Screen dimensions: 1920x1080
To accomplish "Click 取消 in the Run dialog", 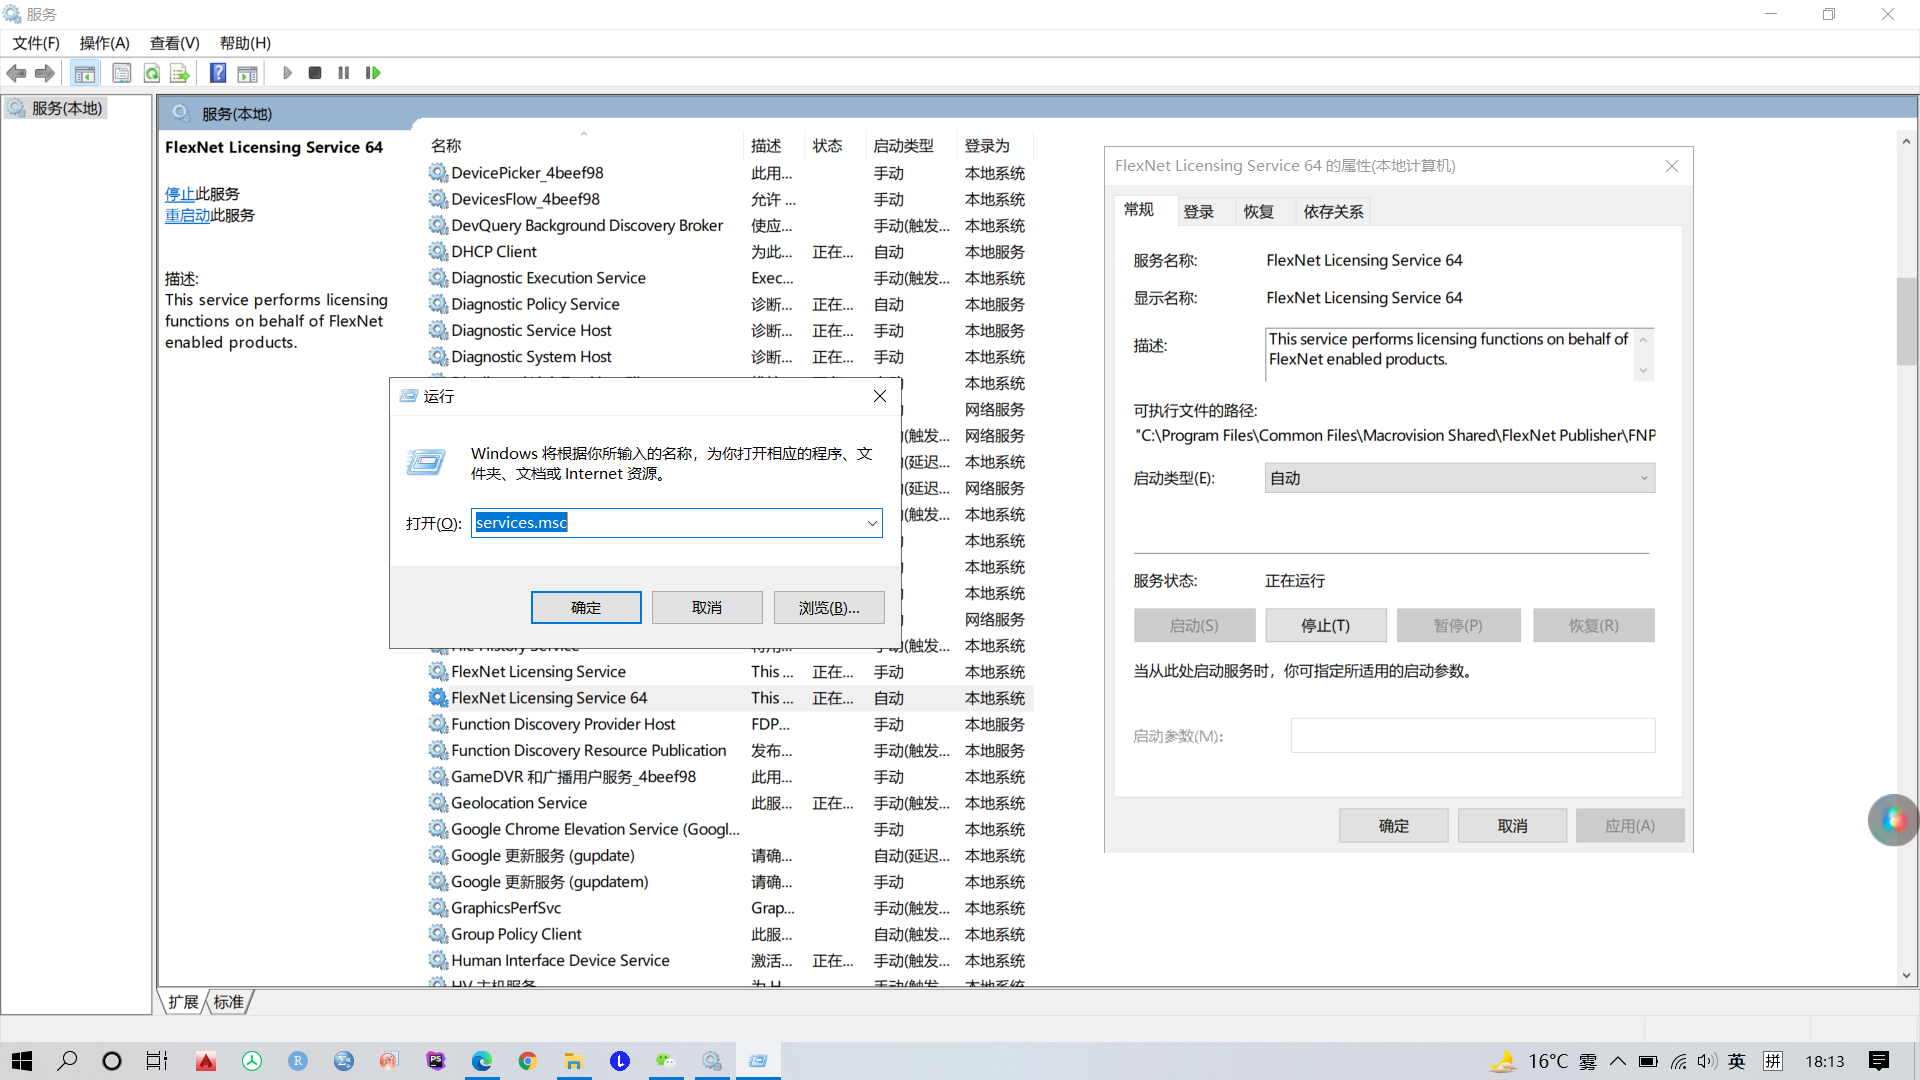I will pos(707,608).
